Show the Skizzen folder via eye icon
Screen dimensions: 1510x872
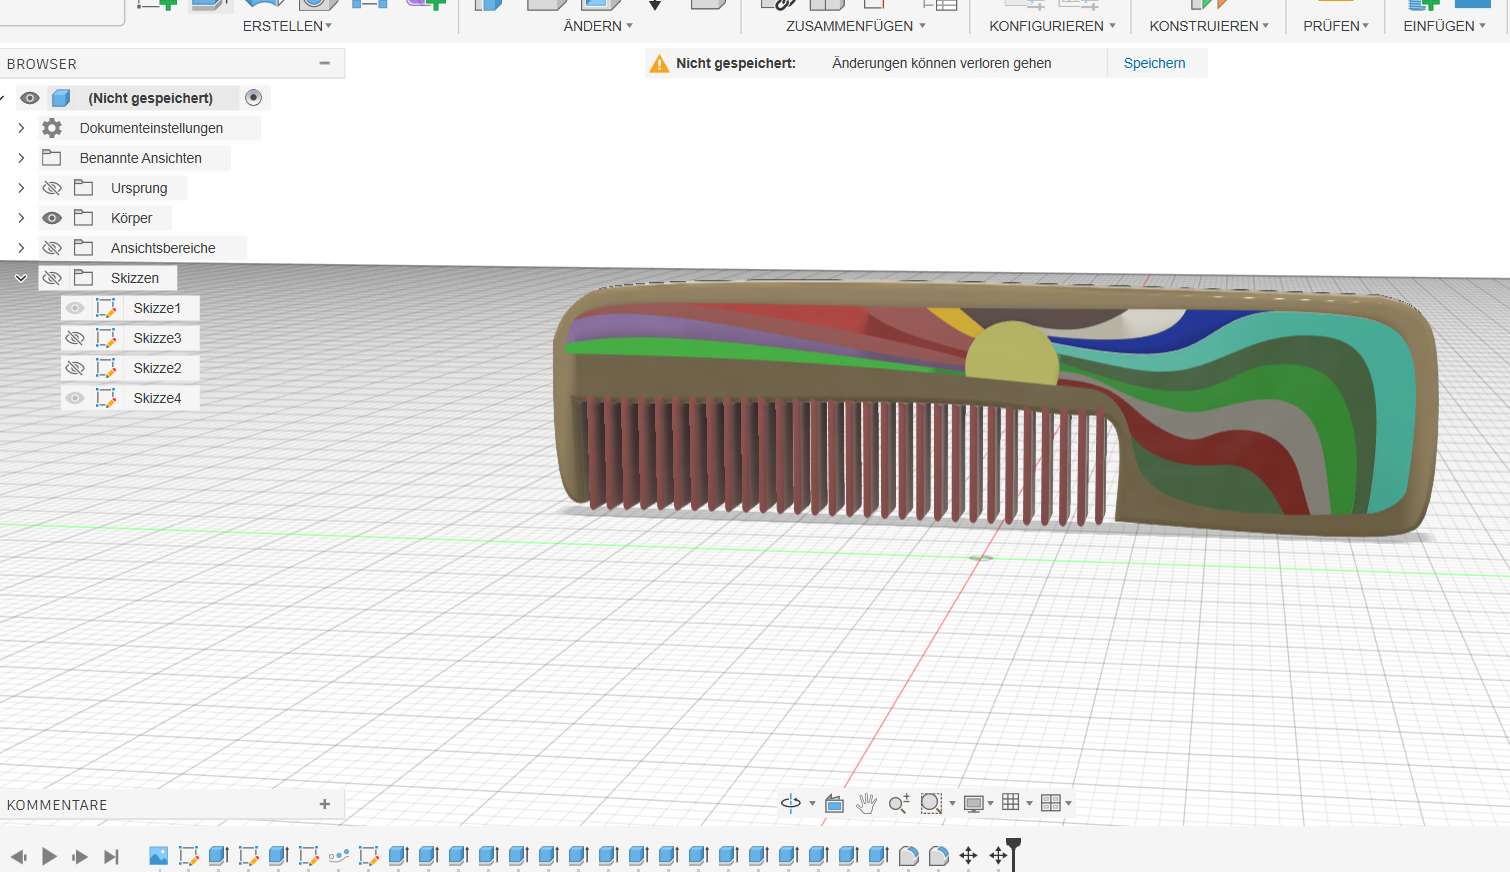click(52, 278)
